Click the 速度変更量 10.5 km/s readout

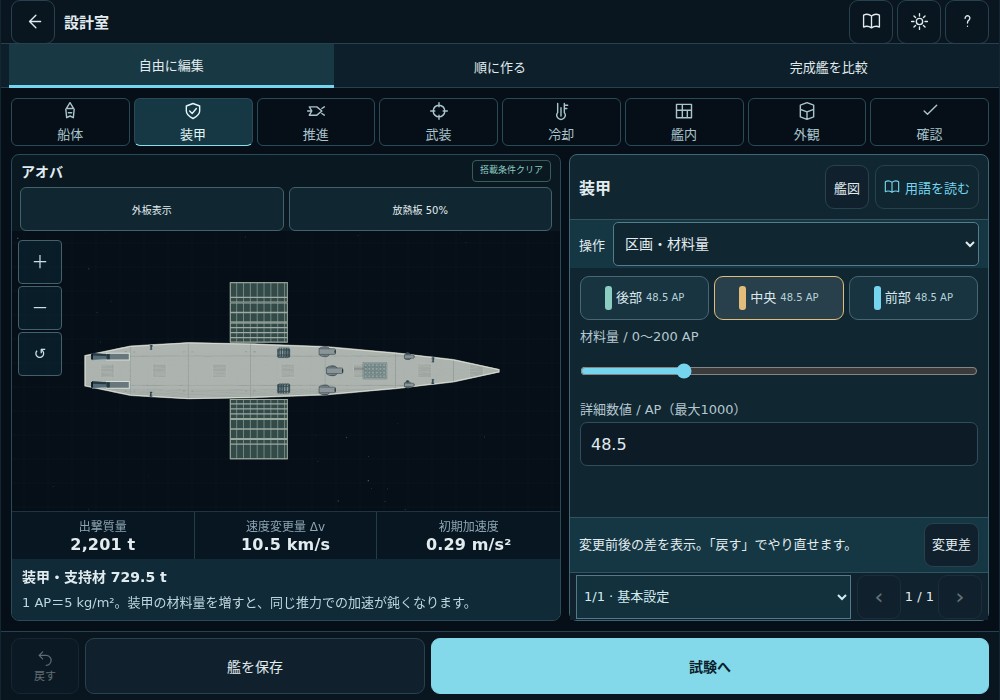click(285, 536)
